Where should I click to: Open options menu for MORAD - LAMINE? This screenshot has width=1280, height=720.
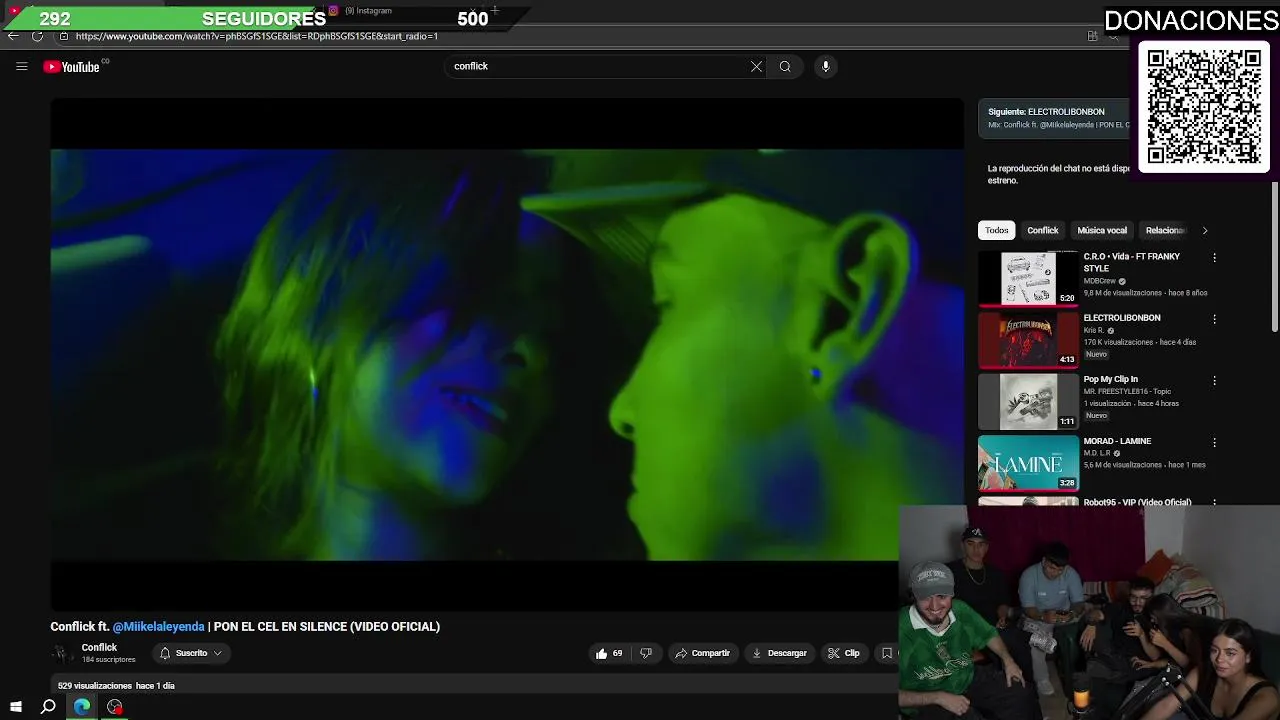pyautogui.click(x=1214, y=442)
